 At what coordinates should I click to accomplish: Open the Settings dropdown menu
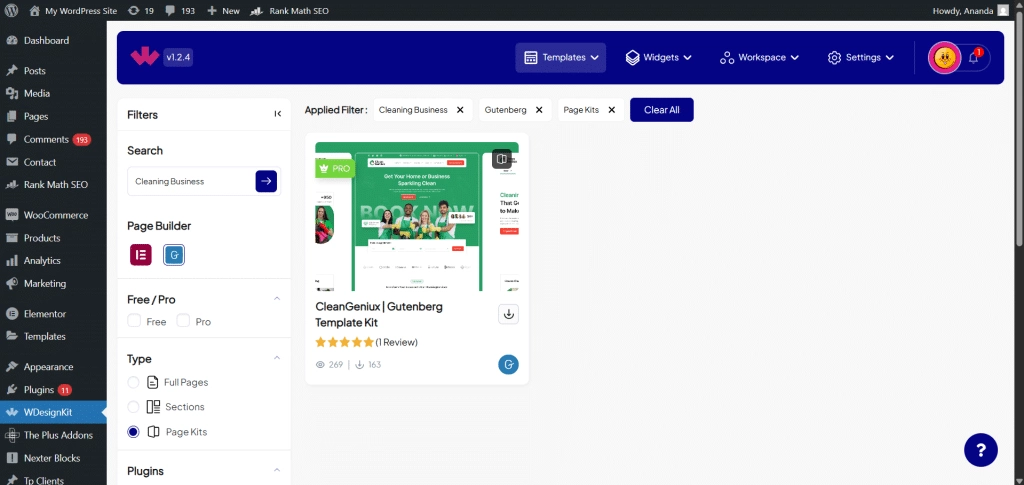coord(863,57)
